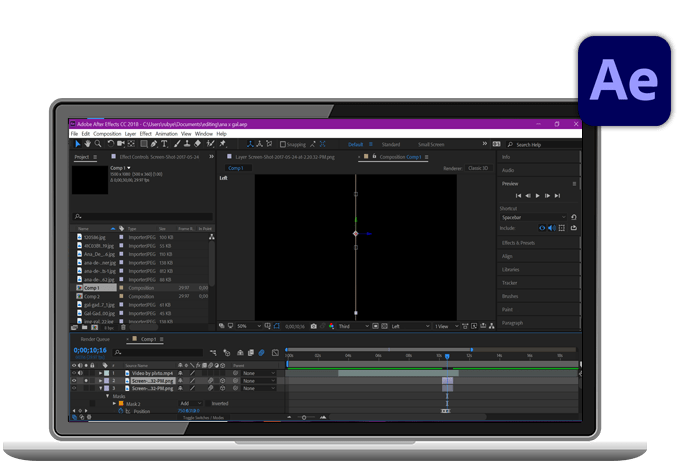
Task: Select the Hand tool in toolbar
Action: click(x=87, y=144)
